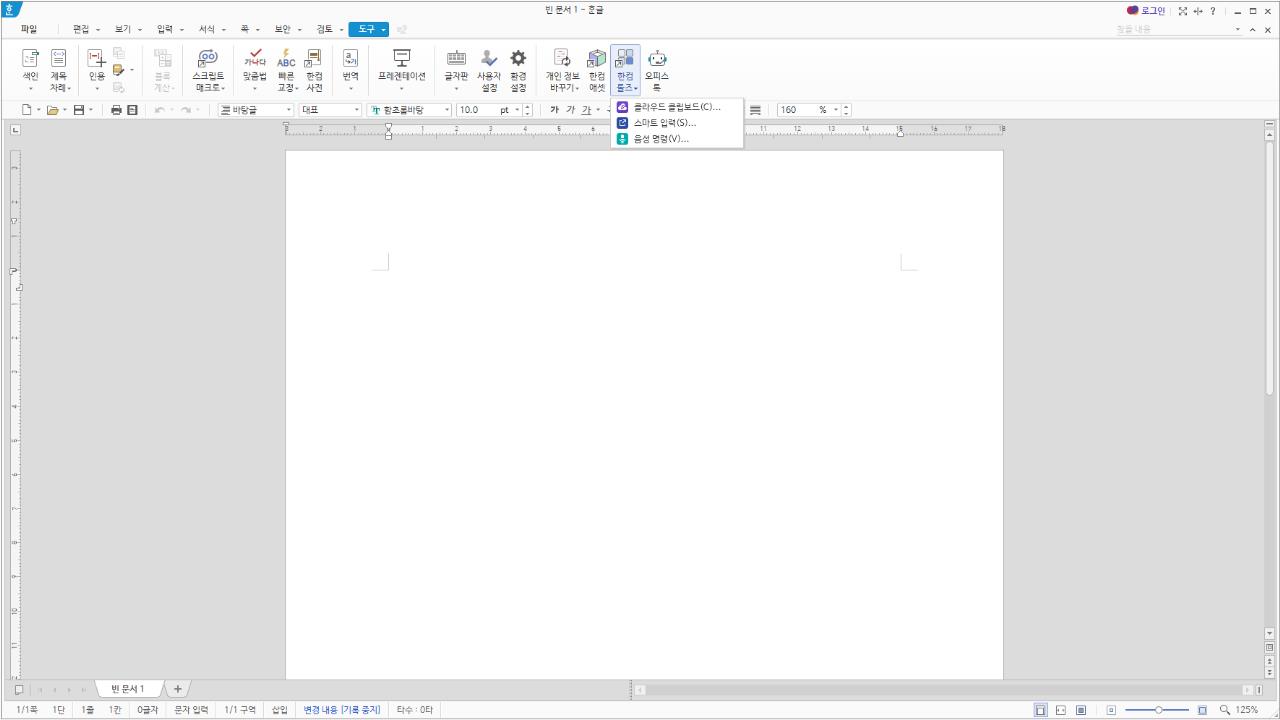Open 사용자 설정 (User settings)
Image resolution: width=1280 pixels, height=720 pixels.
pos(488,70)
